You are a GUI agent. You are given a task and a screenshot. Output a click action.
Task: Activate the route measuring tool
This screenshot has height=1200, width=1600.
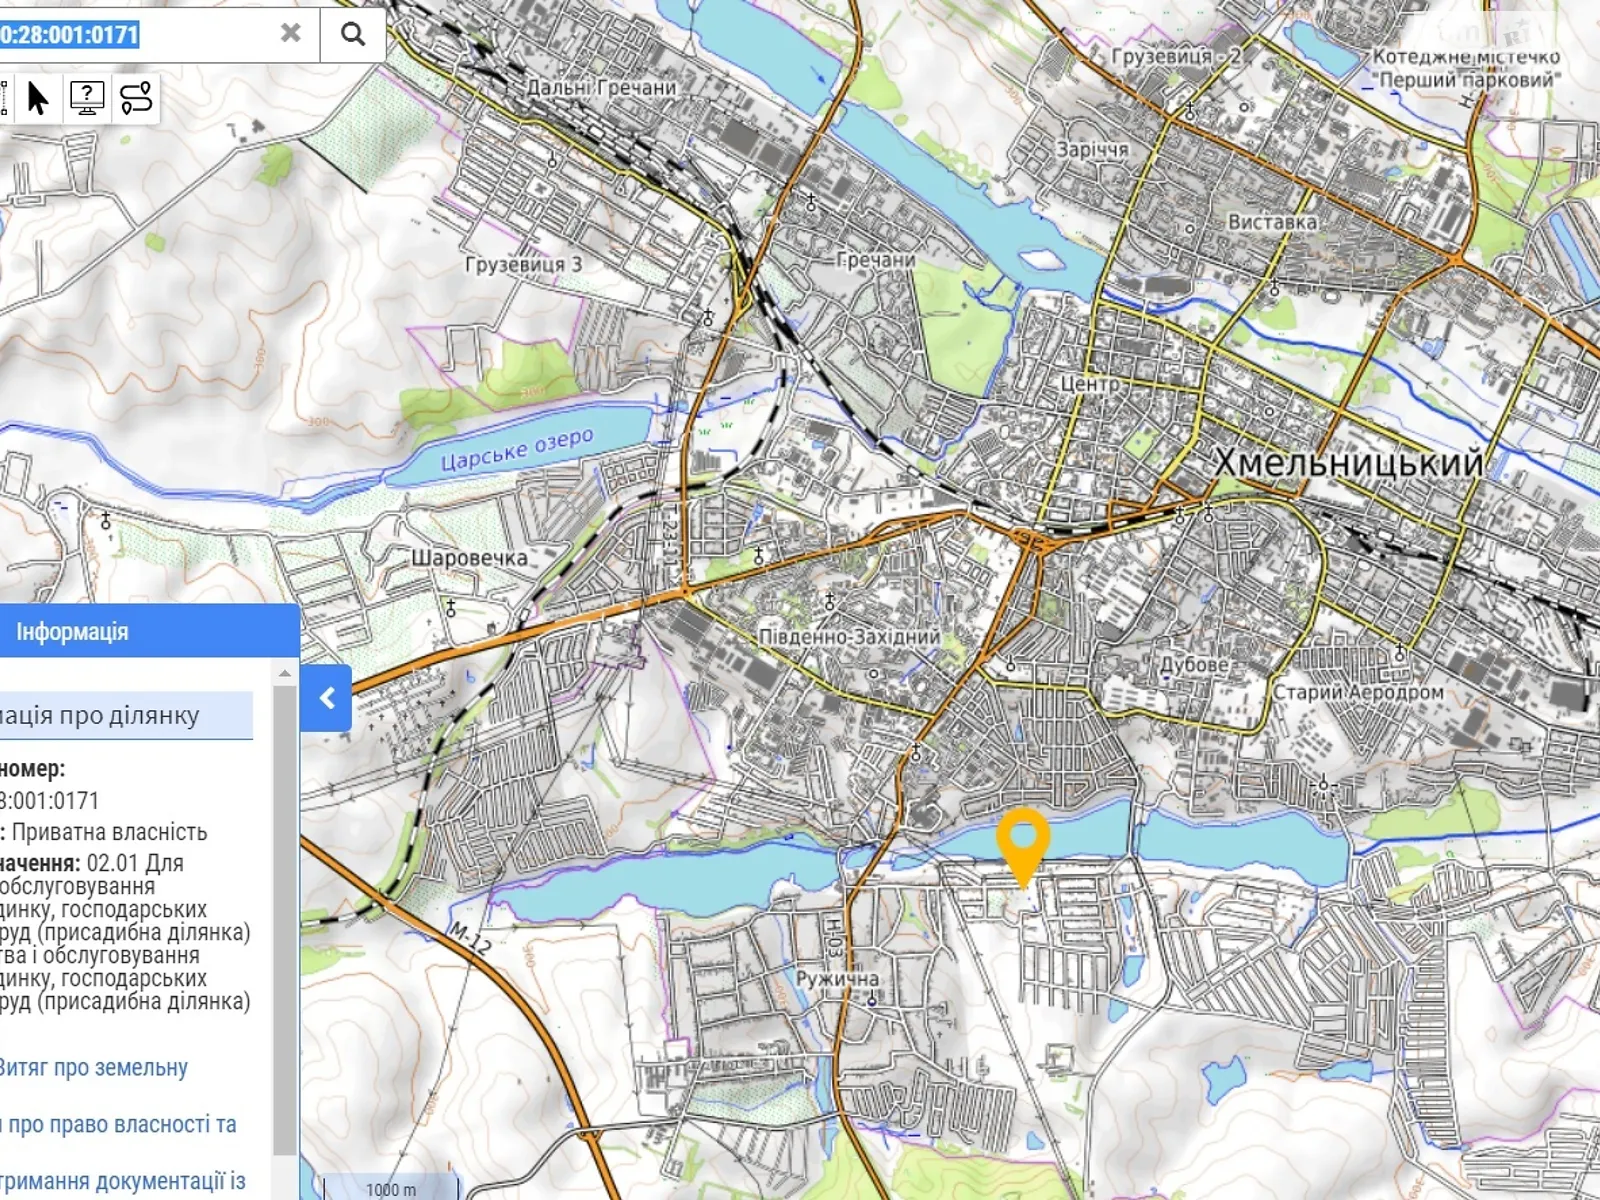click(136, 98)
